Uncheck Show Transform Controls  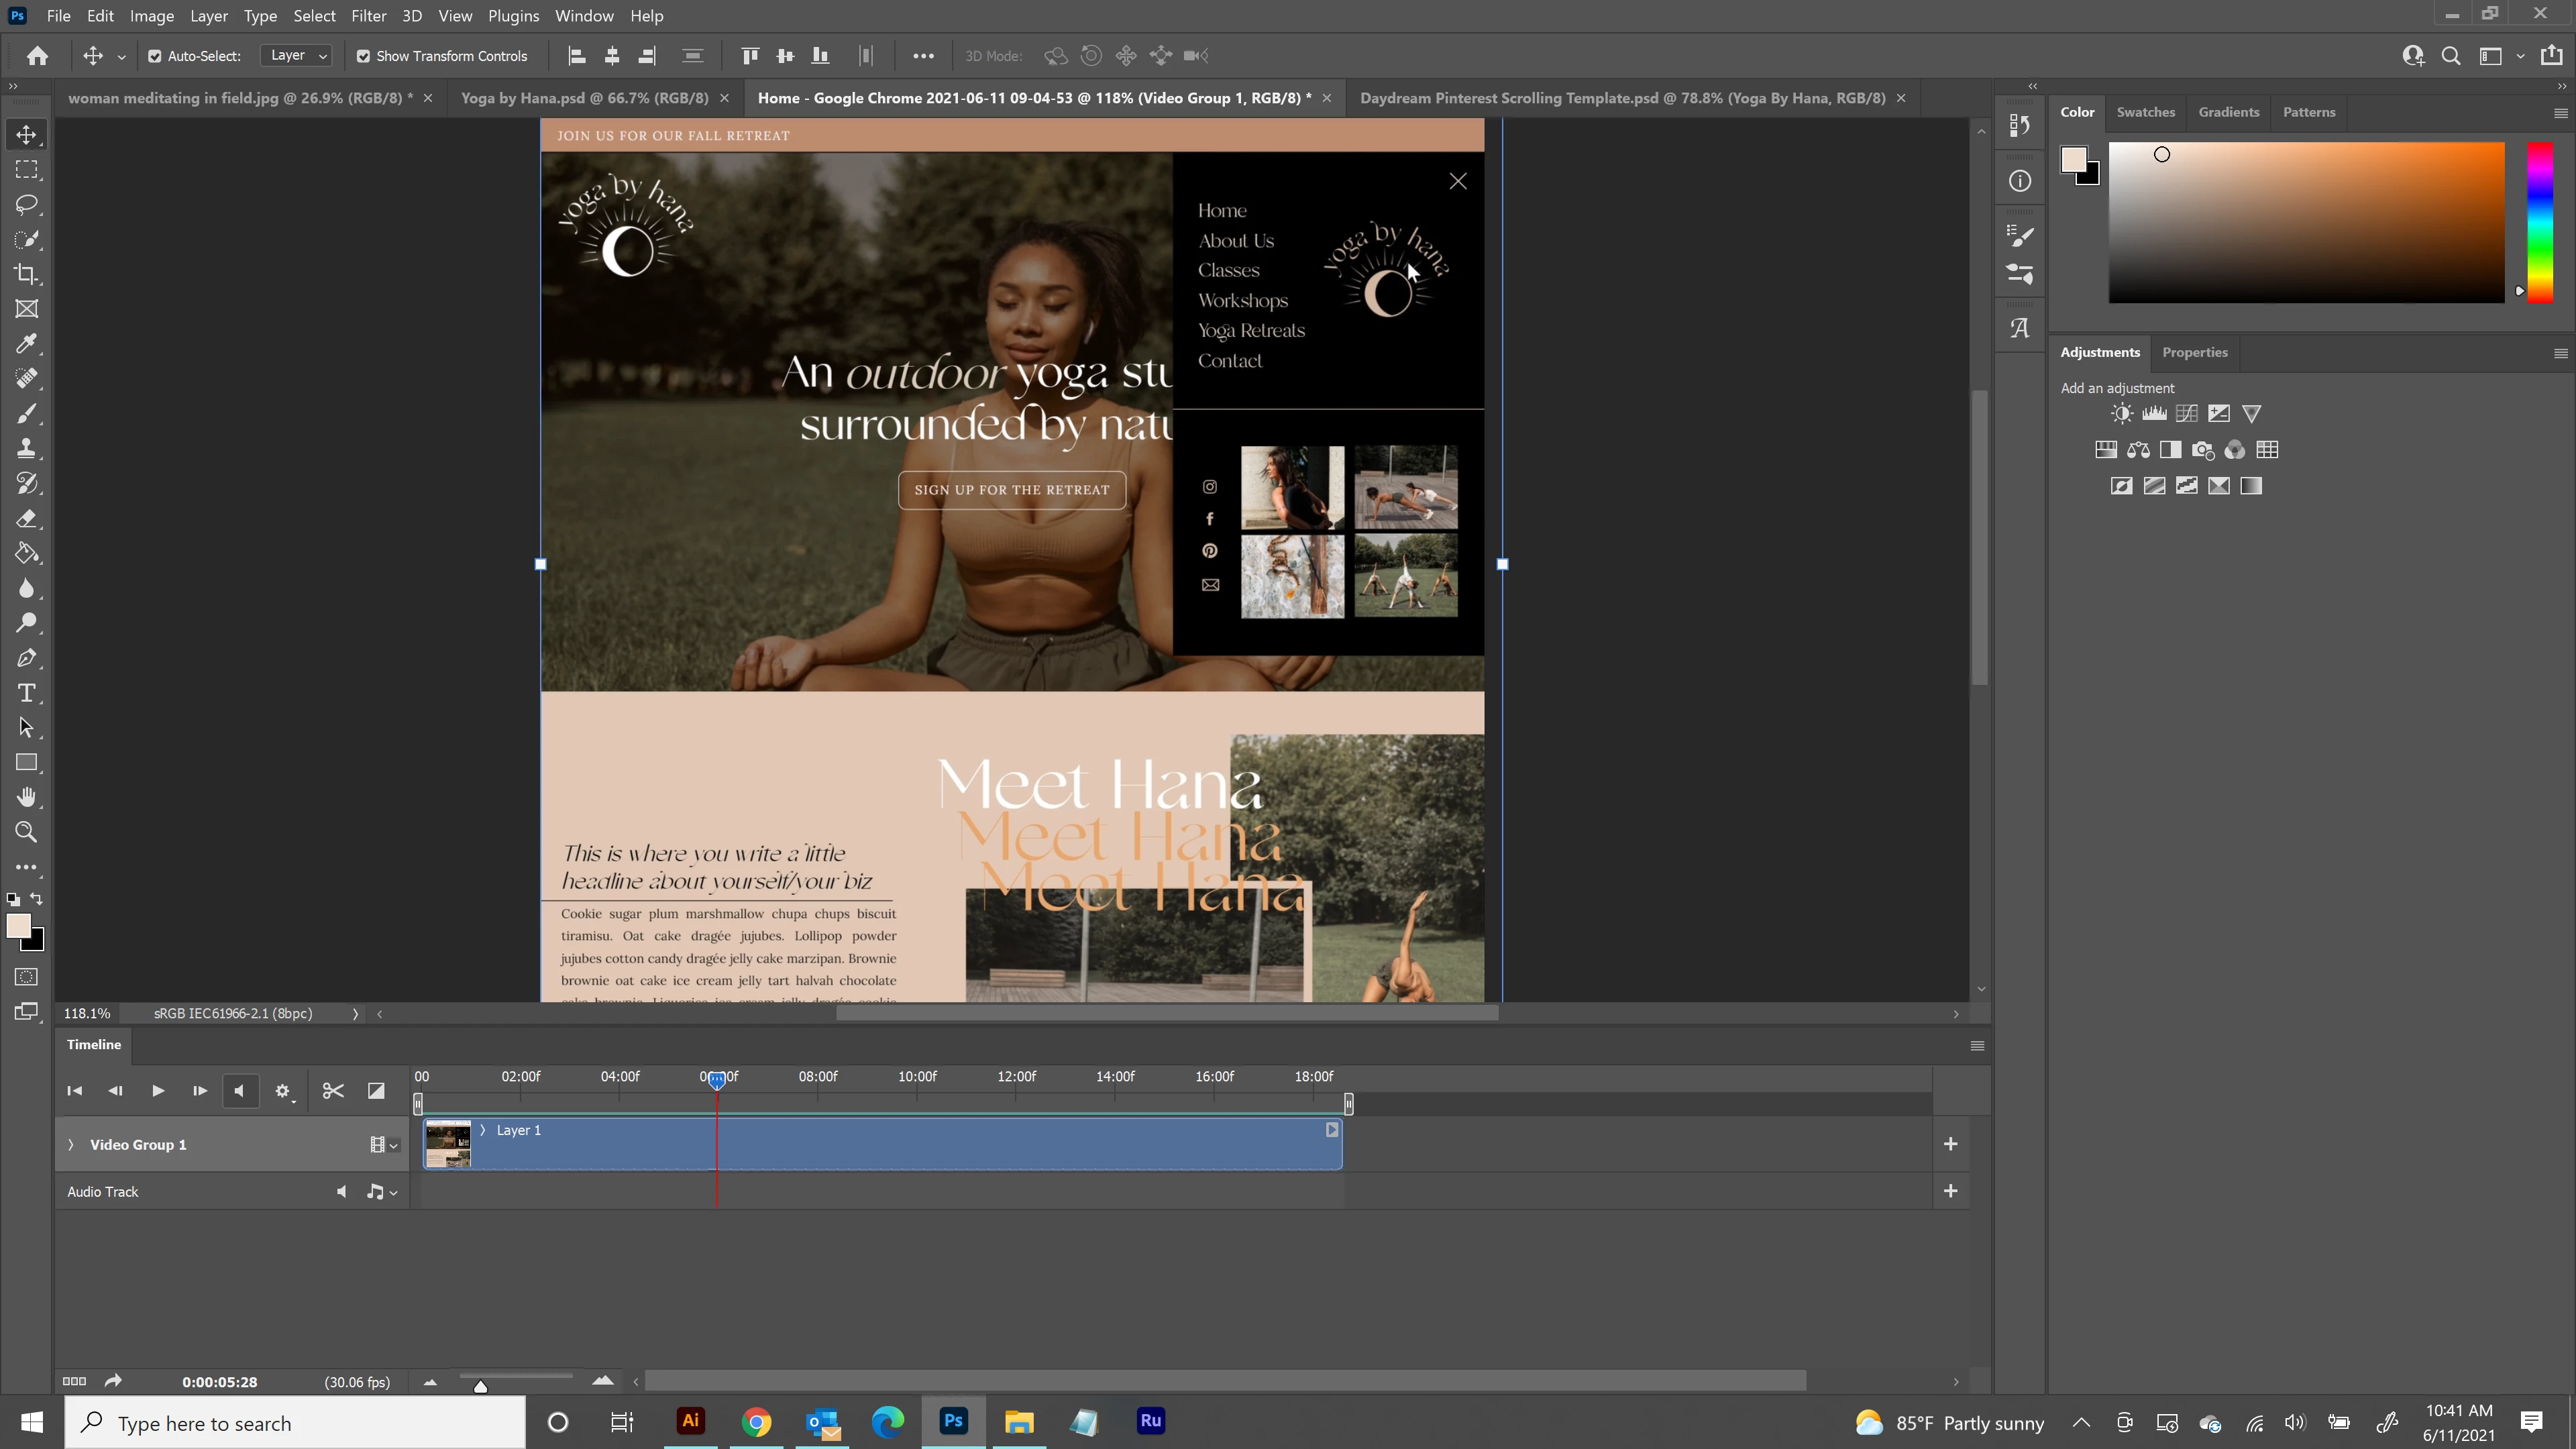click(363, 56)
